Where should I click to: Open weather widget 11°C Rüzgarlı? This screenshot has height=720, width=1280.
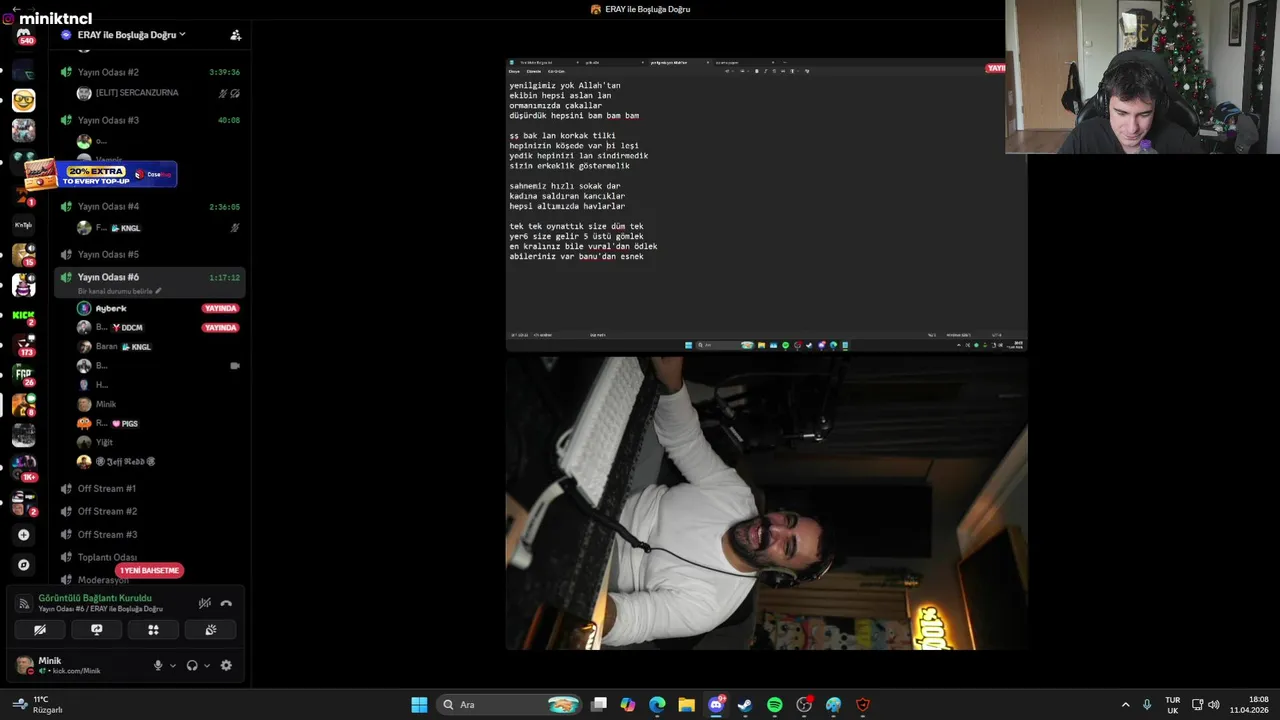(x=38, y=705)
